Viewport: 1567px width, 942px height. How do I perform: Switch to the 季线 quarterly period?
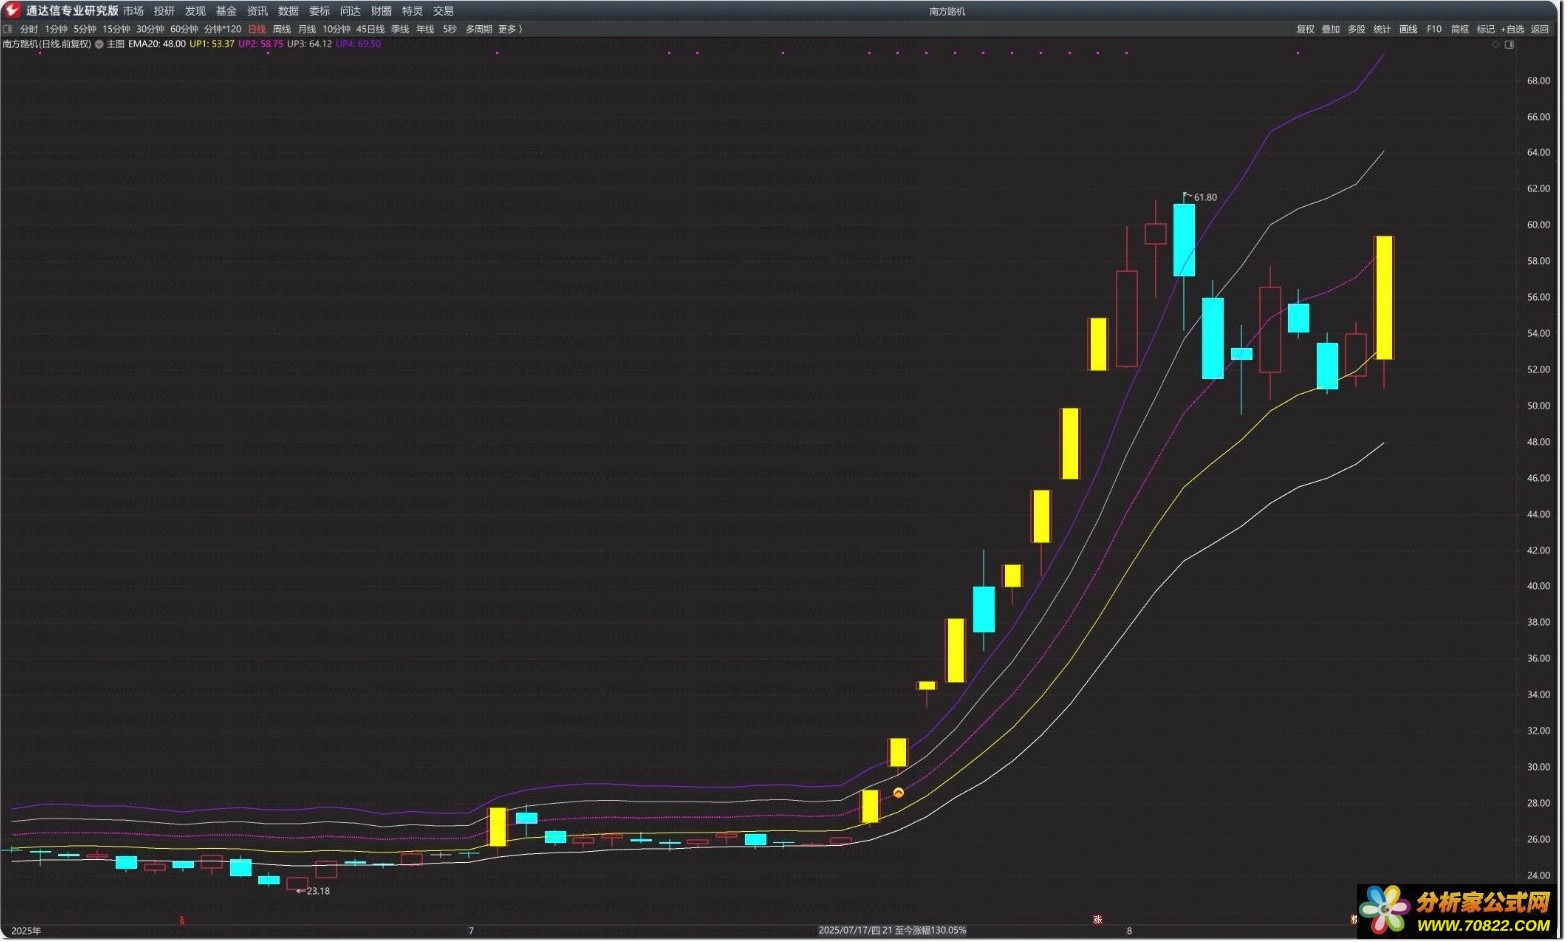point(400,29)
